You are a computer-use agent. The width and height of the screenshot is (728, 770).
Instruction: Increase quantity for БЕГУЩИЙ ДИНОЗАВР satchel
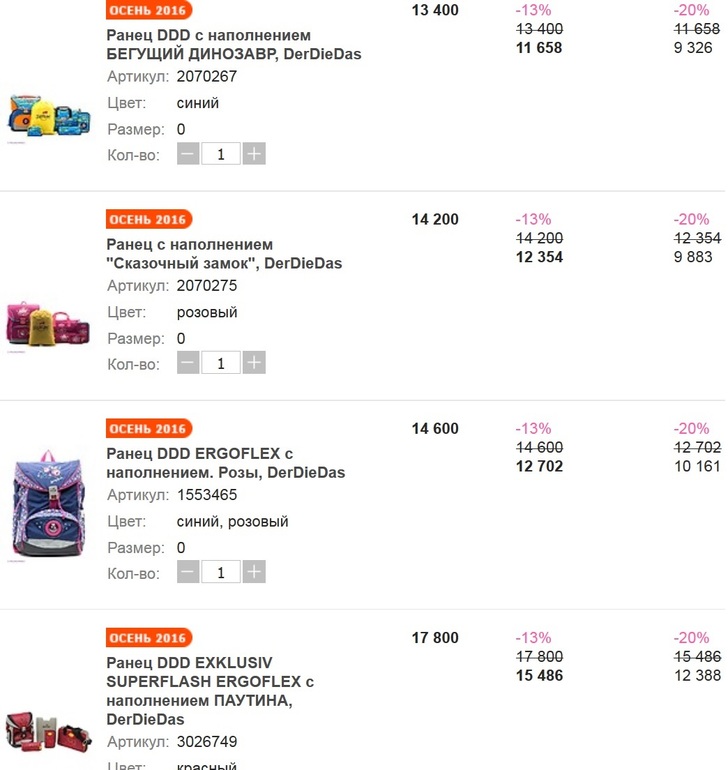[254, 154]
